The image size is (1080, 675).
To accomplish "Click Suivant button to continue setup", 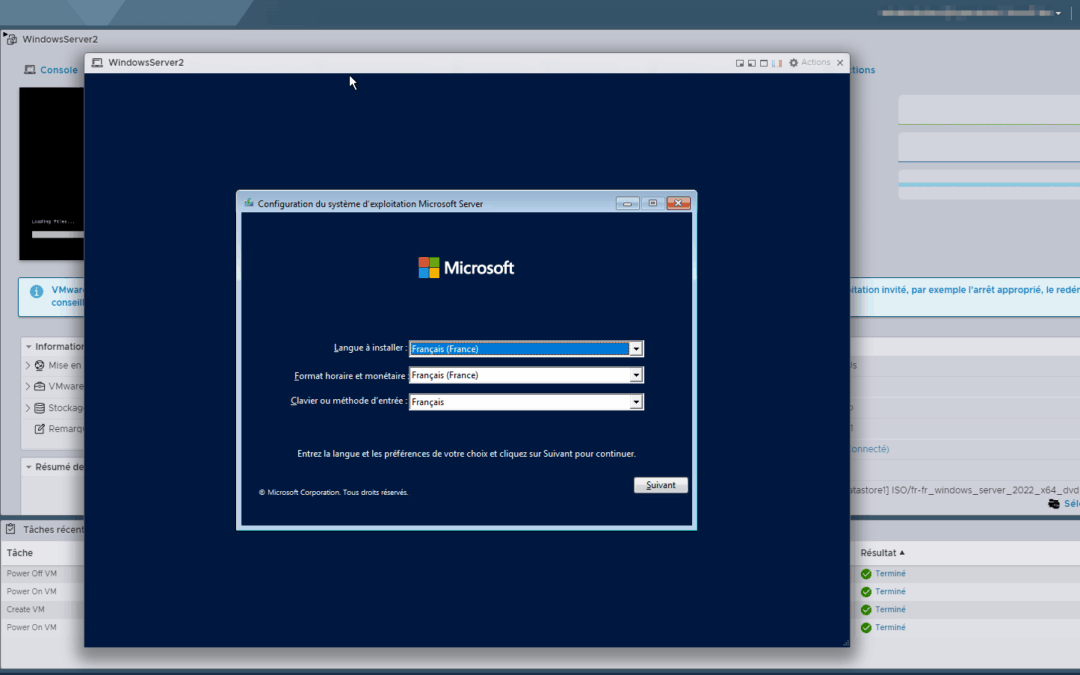I will coord(661,485).
